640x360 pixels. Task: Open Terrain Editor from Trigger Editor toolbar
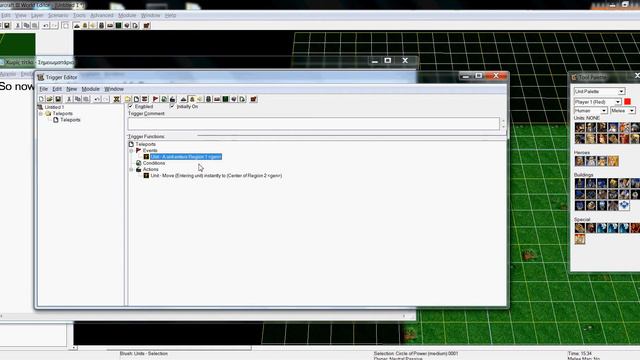tap(183, 99)
